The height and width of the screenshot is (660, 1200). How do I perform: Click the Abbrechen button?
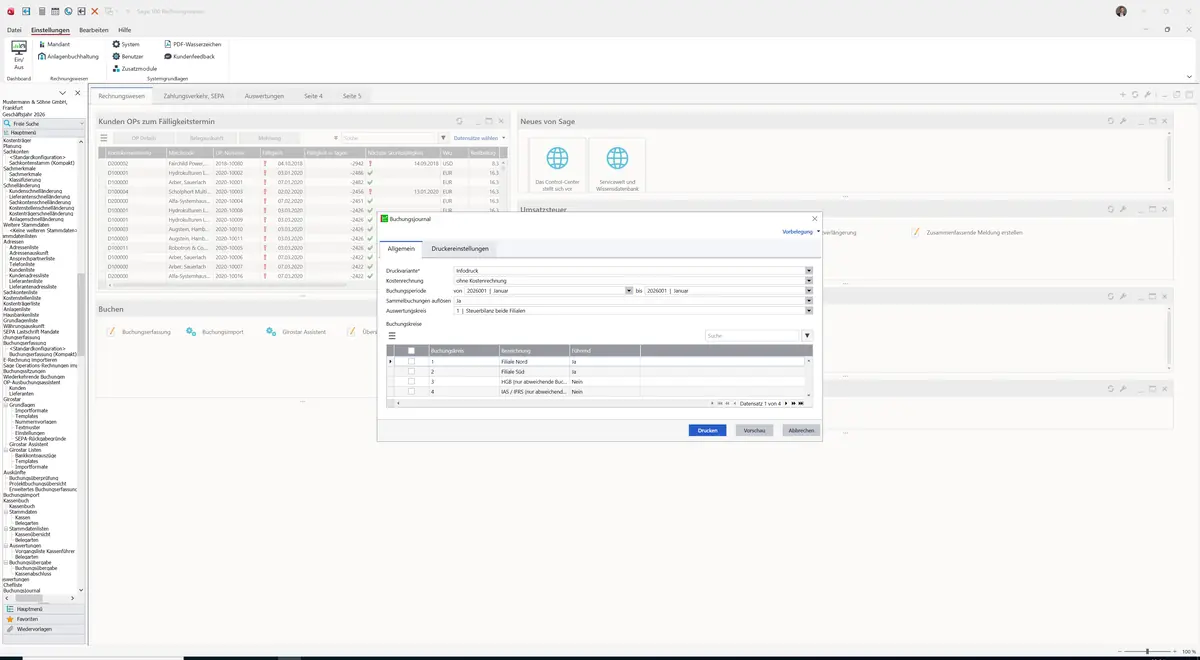point(801,430)
